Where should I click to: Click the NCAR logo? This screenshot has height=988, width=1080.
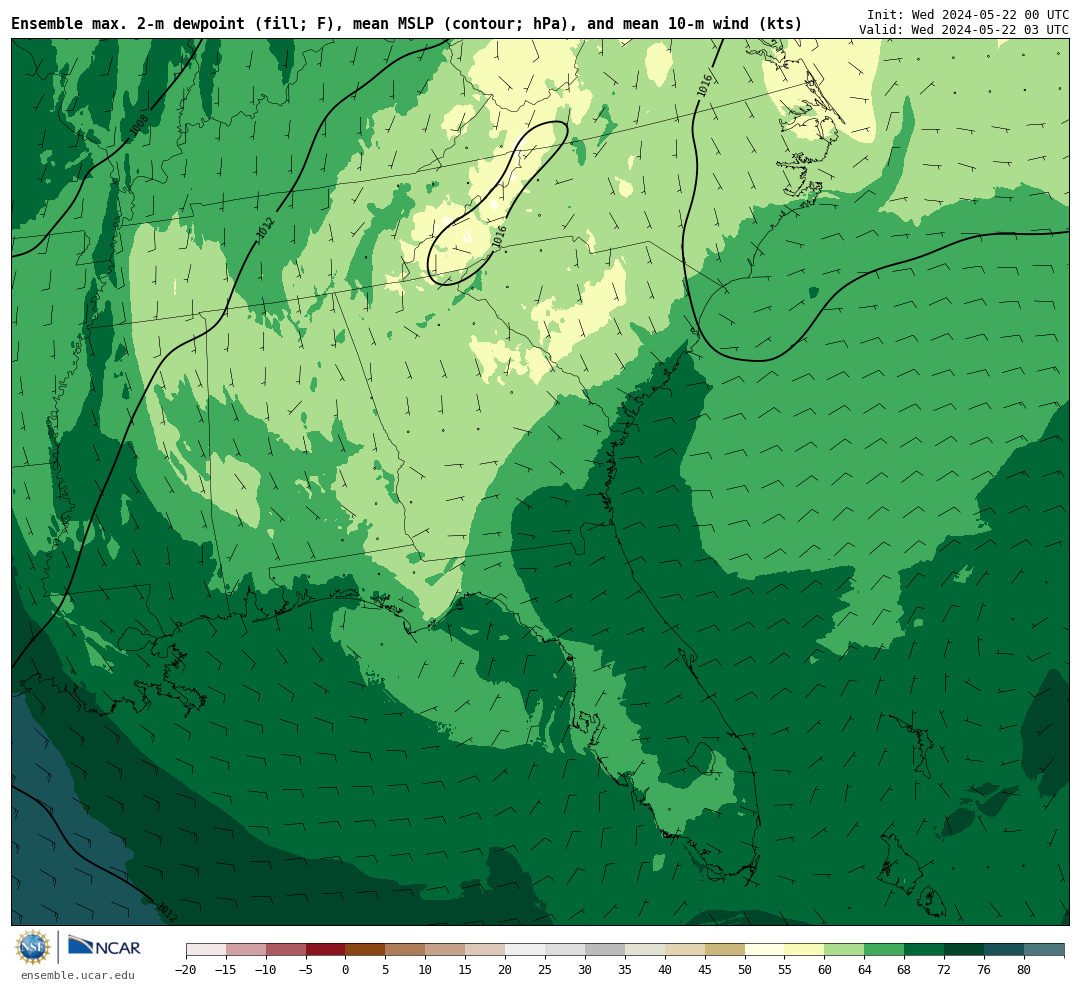pos(105,947)
